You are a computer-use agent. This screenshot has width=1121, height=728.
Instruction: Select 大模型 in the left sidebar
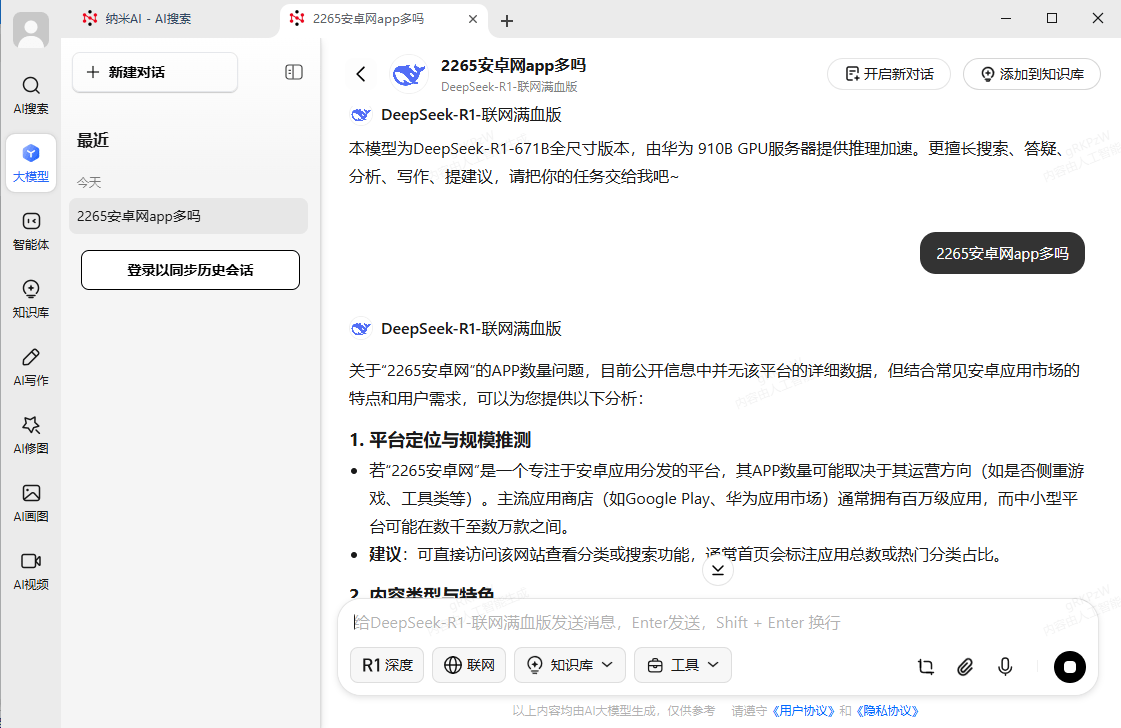pyautogui.click(x=30, y=163)
